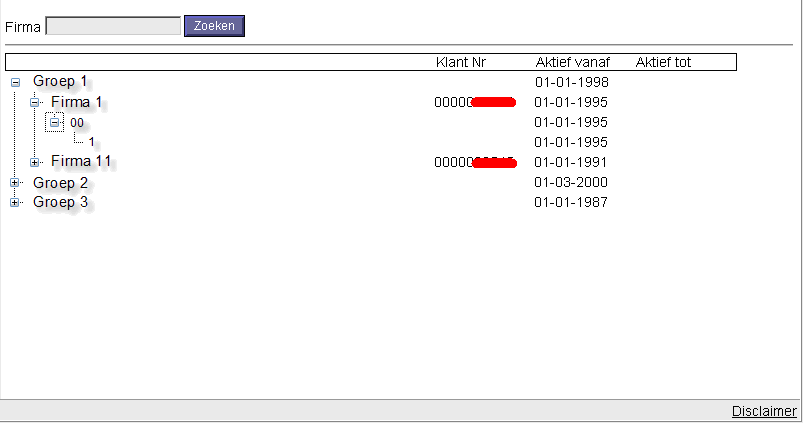Expand the Groep 2 node
The height and width of the screenshot is (423, 803).
tap(15, 183)
